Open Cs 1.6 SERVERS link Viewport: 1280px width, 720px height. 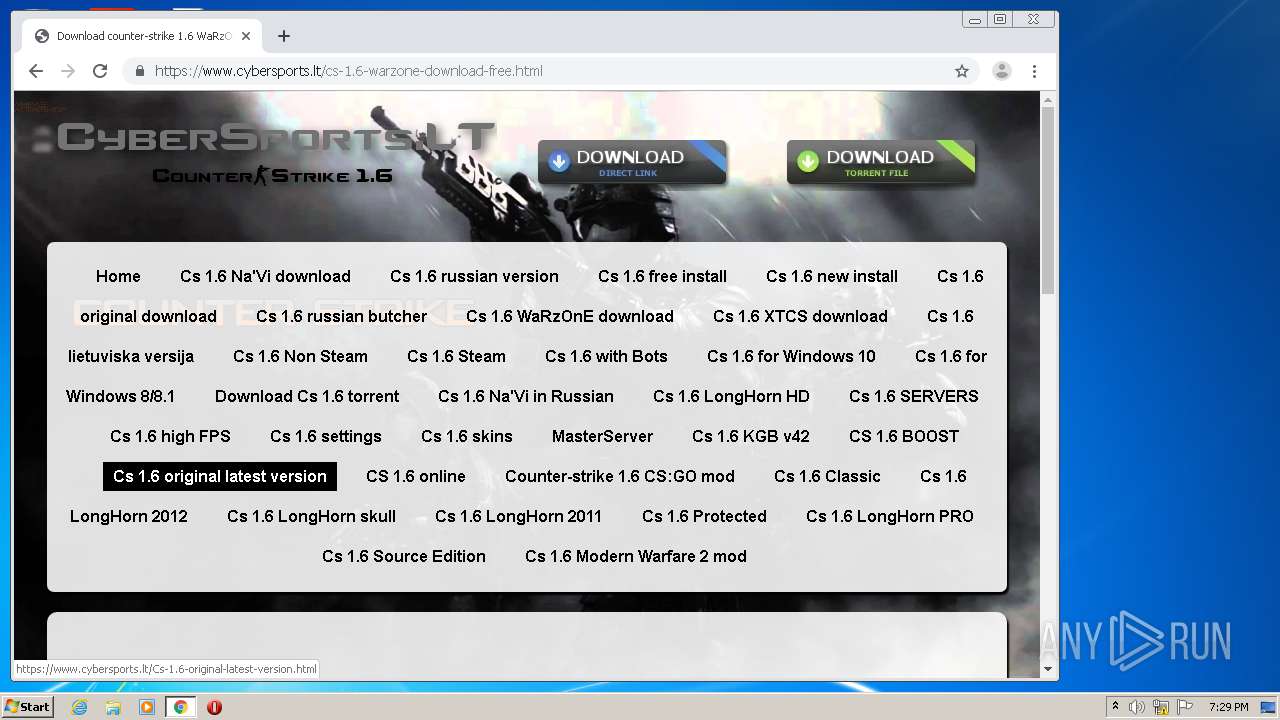coord(914,396)
